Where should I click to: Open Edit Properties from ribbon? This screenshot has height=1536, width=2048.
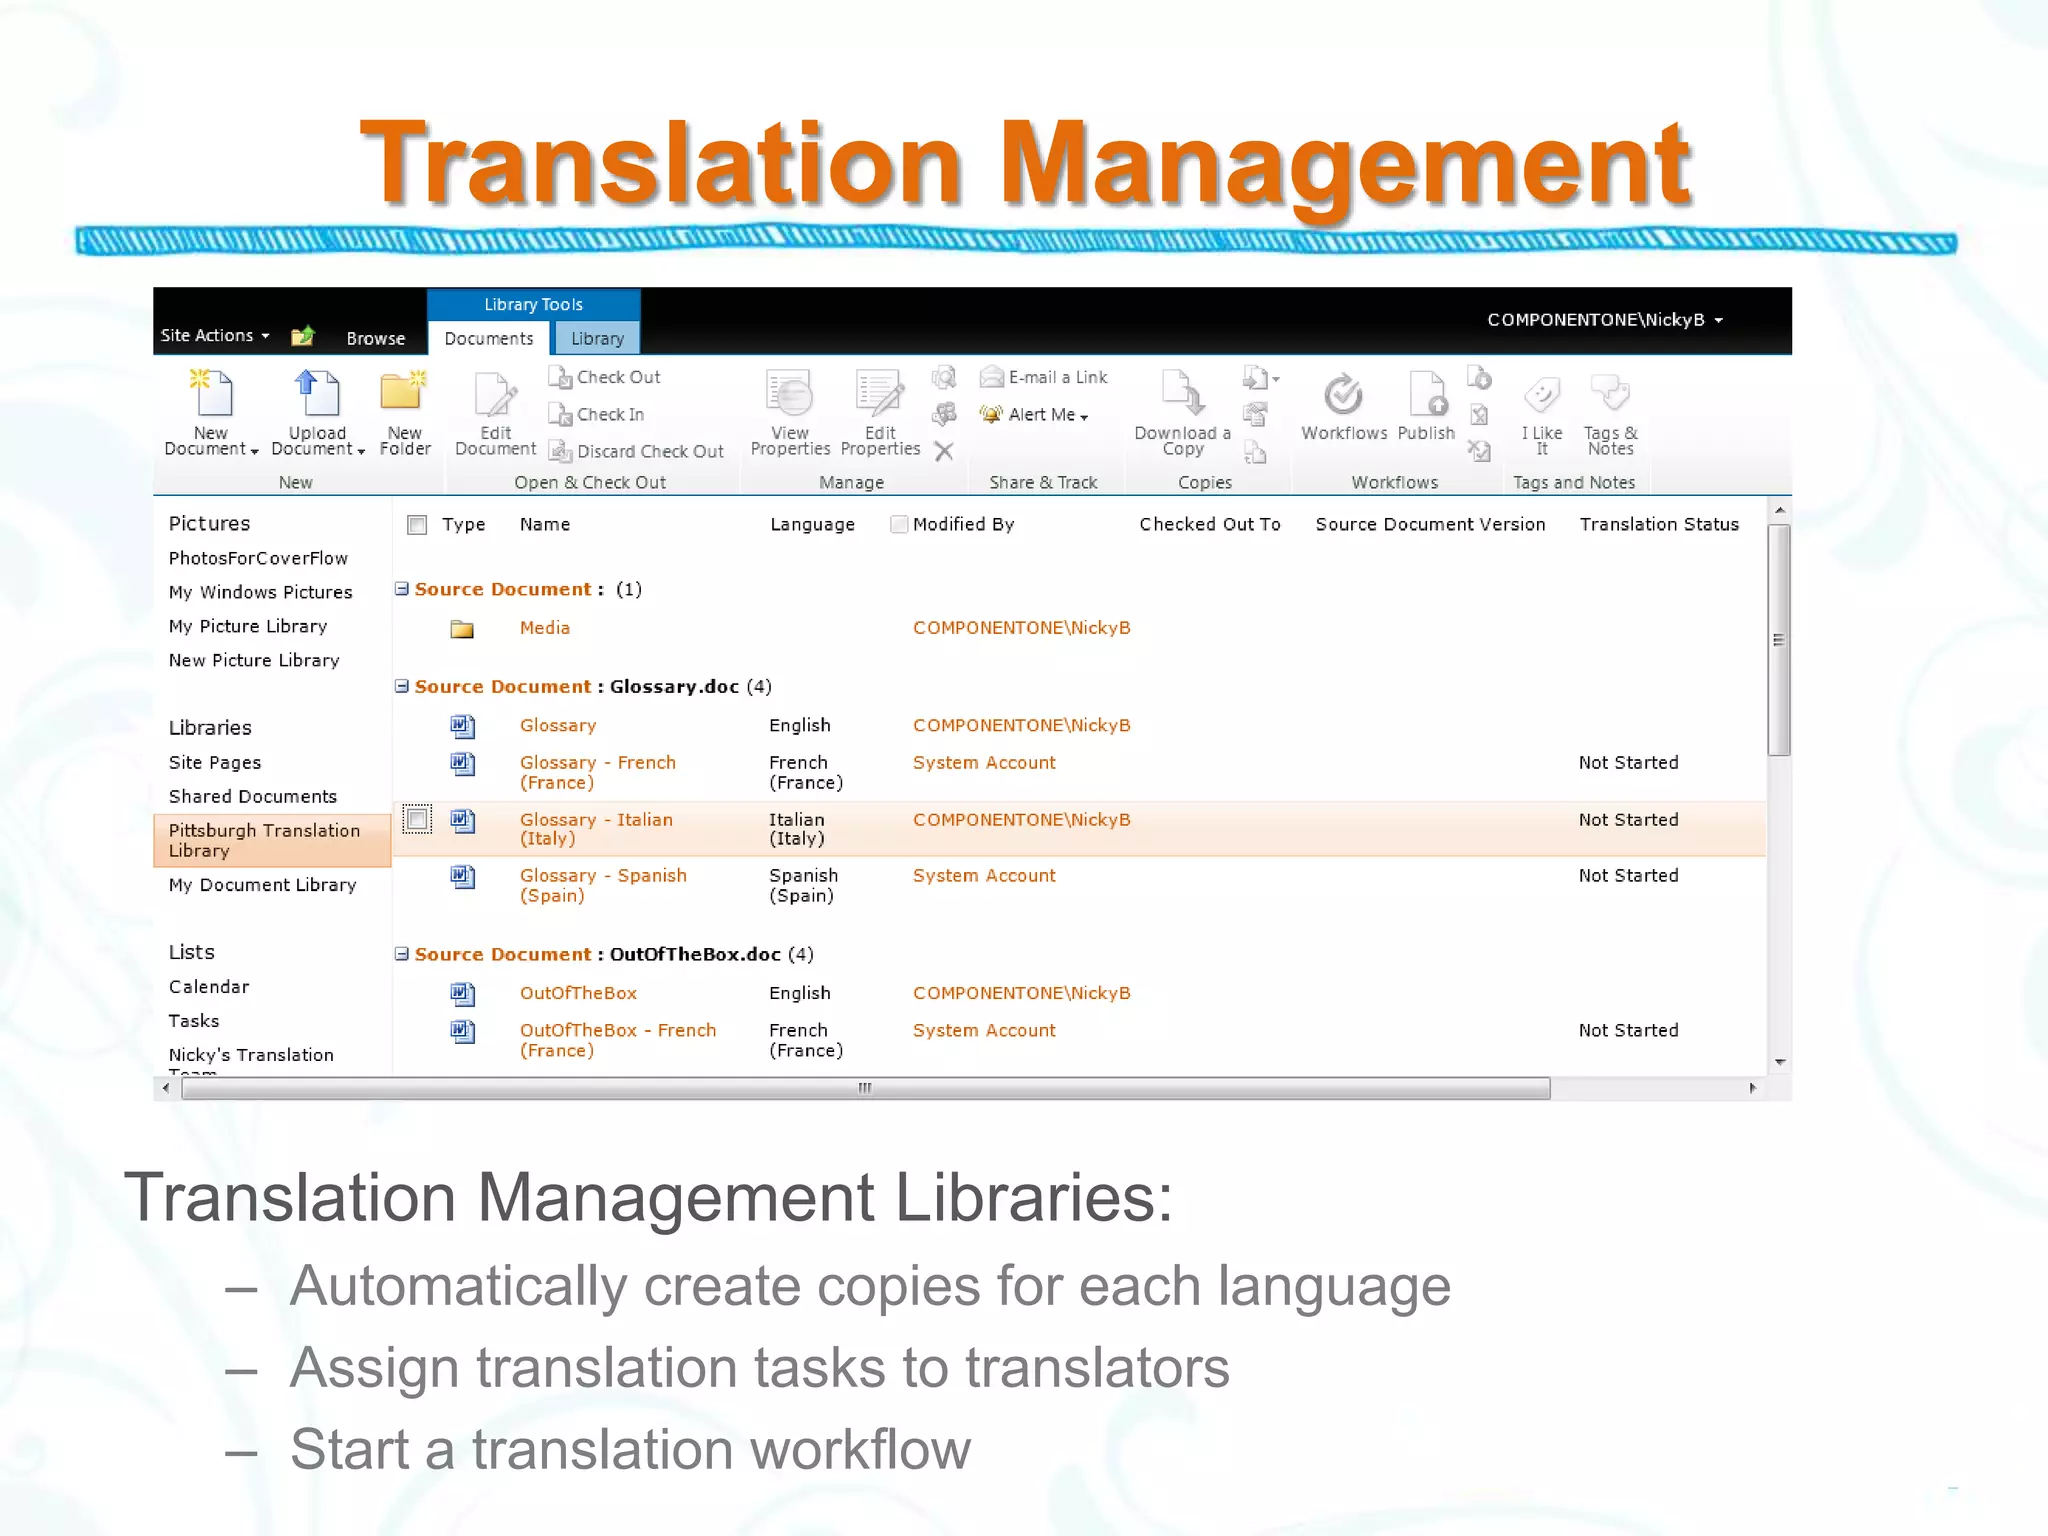coord(880,413)
